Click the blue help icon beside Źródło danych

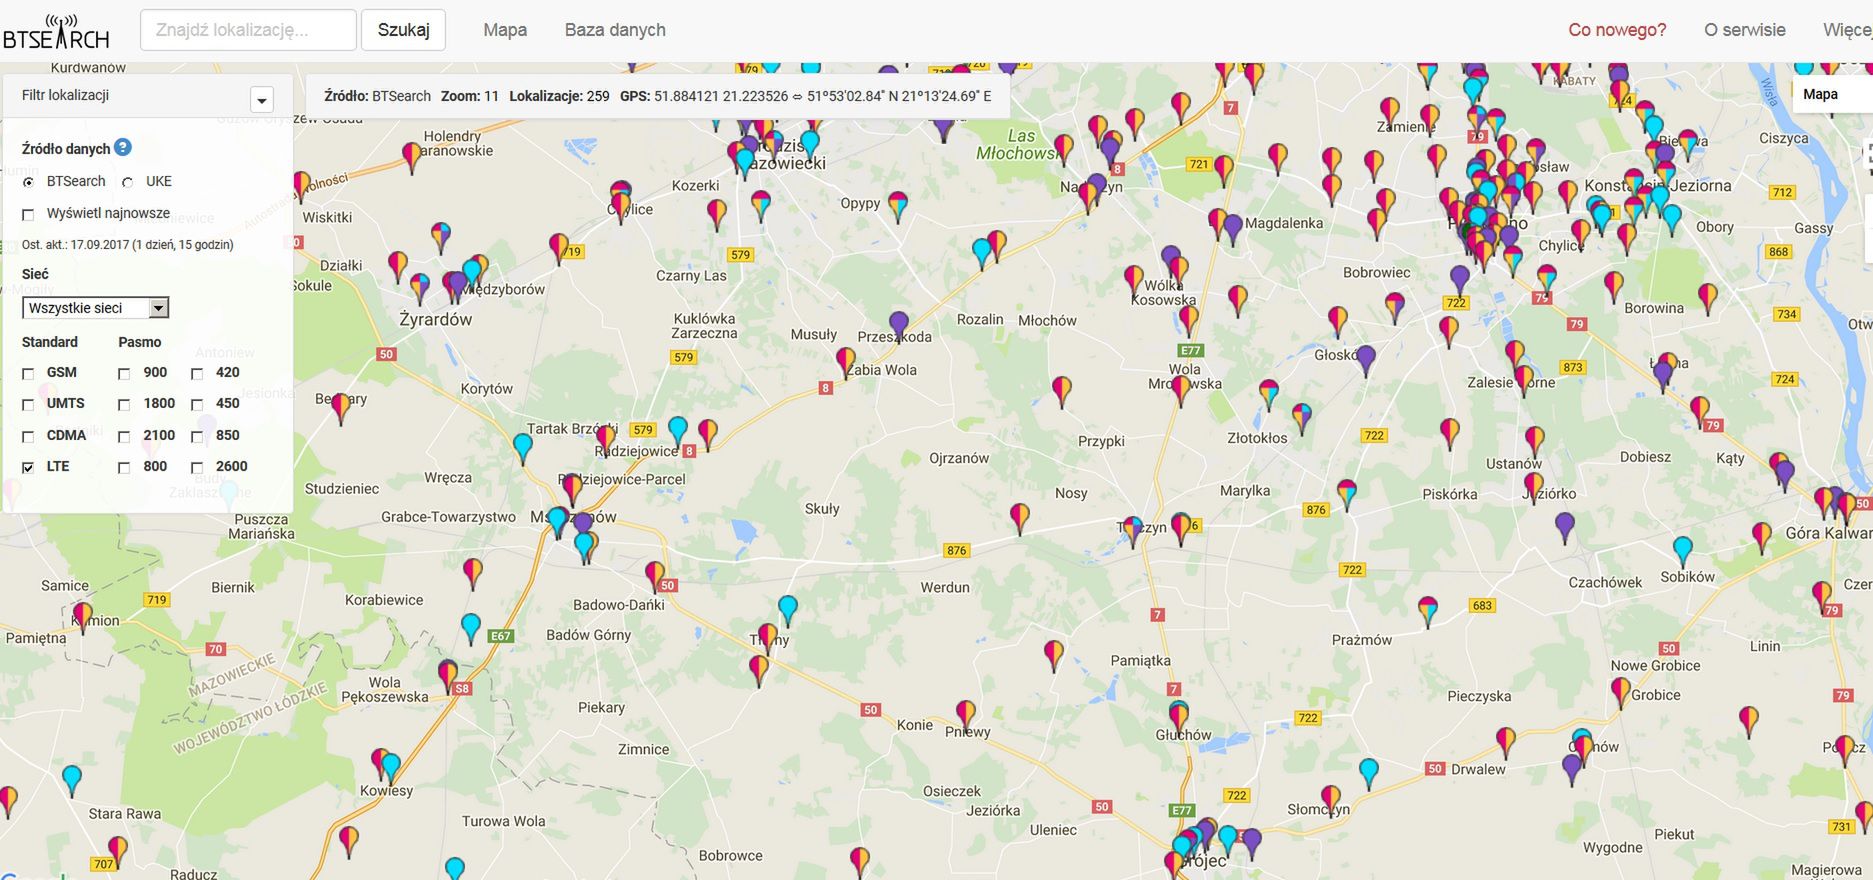(123, 147)
